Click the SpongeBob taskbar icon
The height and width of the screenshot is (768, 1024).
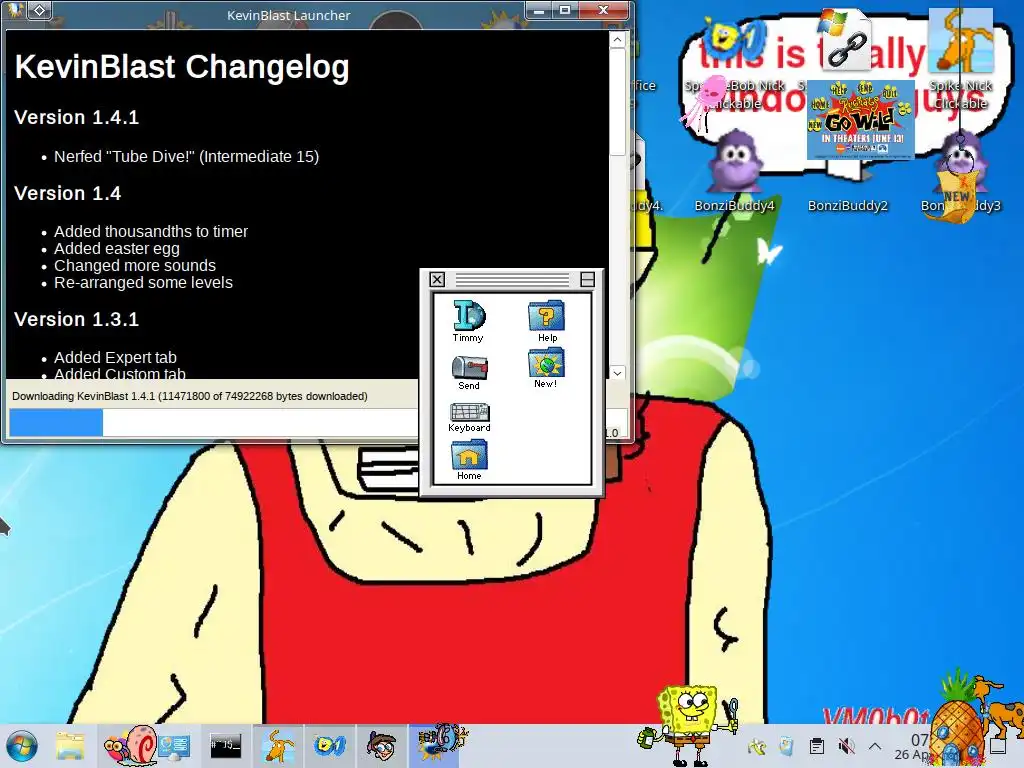click(329, 745)
